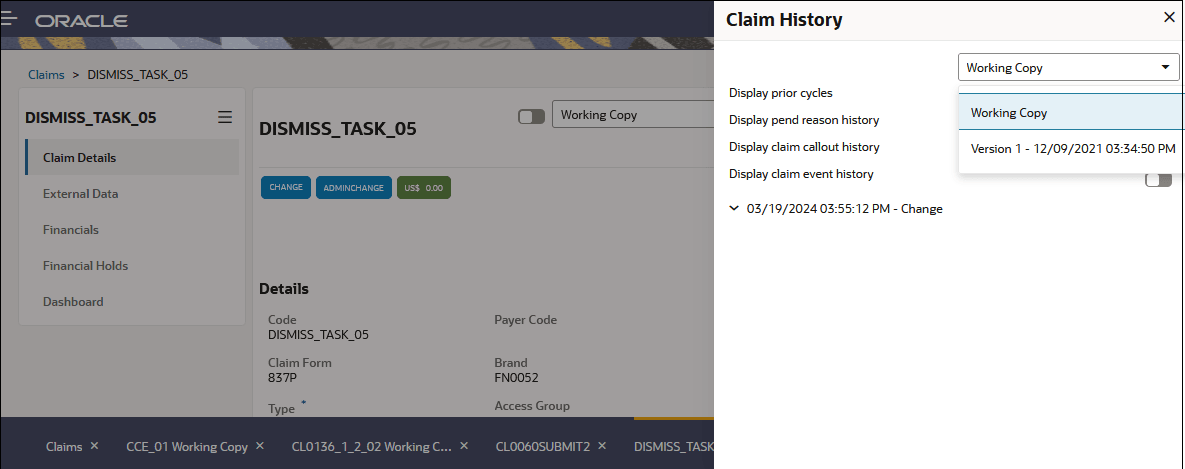
Task: Click the Type field label
Action: [x=281, y=409]
